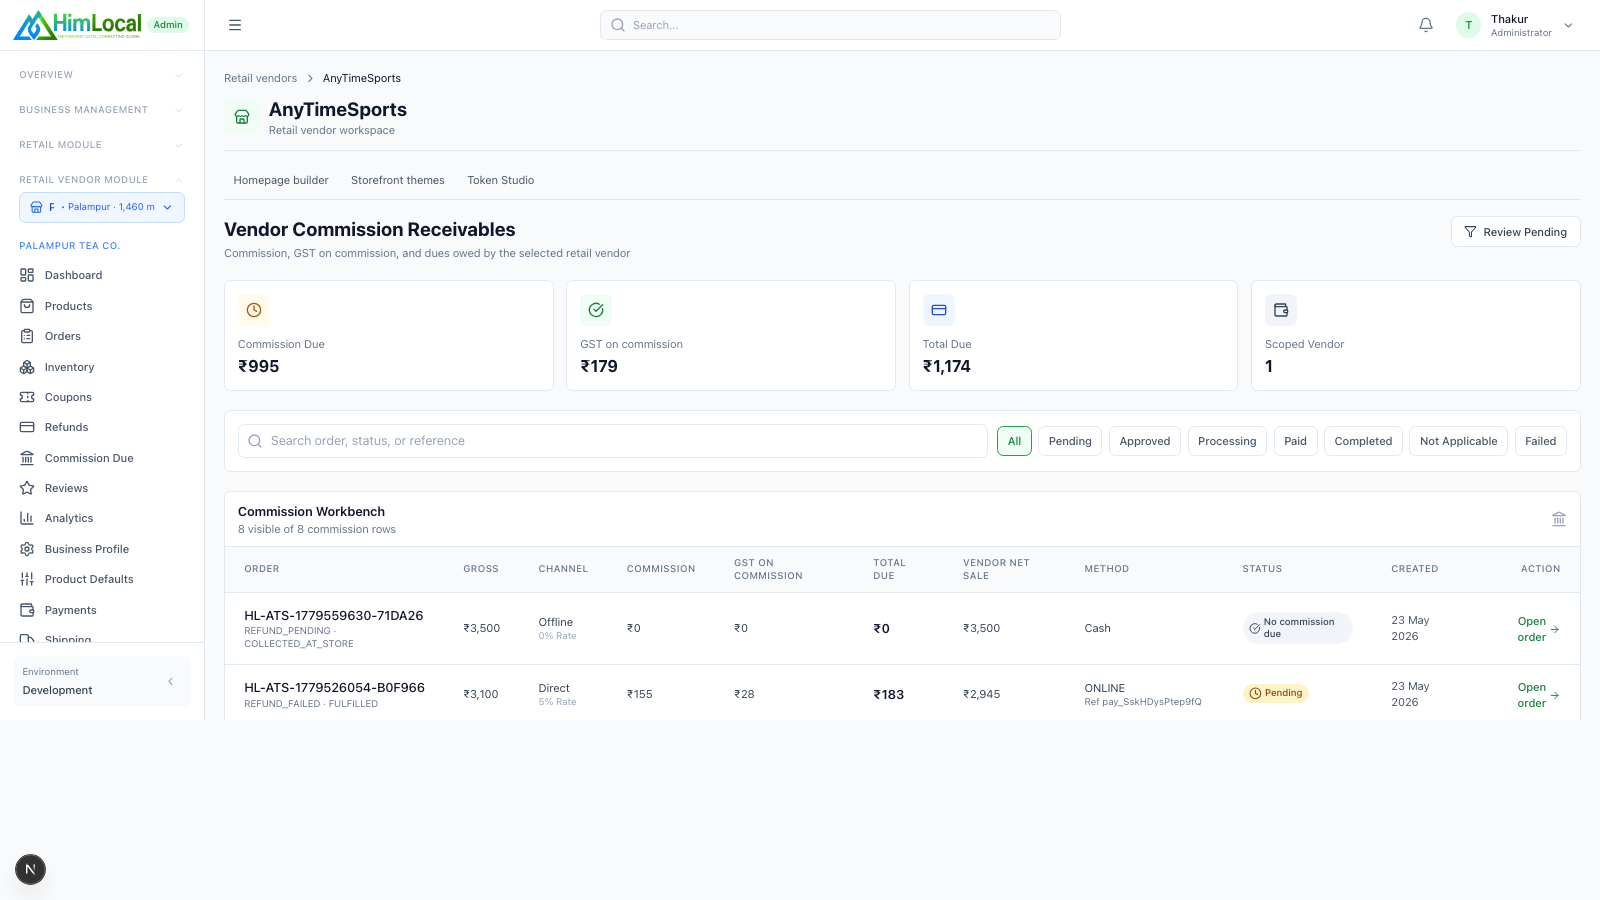This screenshot has height=900, width=1600.
Task: Click the bank icon in Commission Workbench
Action: (1558, 519)
